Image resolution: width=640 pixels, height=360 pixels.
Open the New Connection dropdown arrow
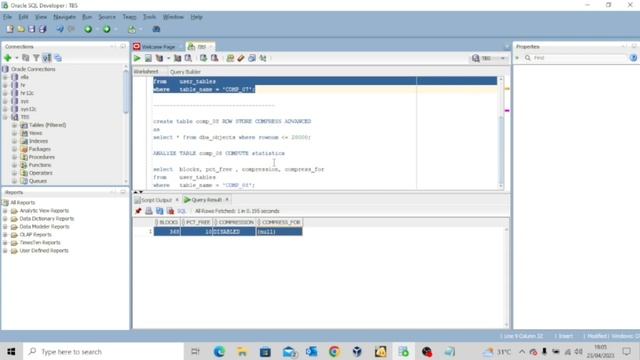point(16,58)
